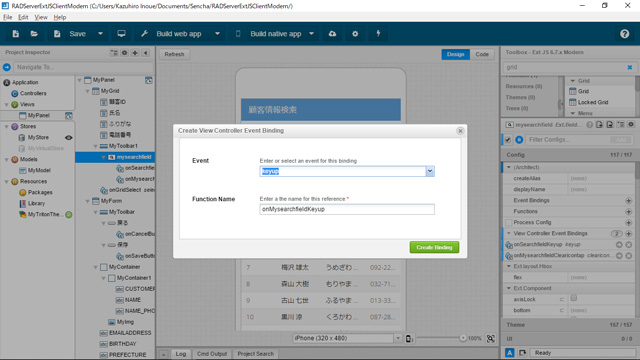Open the Log tab
The image size is (640, 360).
[x=181, y=354]
